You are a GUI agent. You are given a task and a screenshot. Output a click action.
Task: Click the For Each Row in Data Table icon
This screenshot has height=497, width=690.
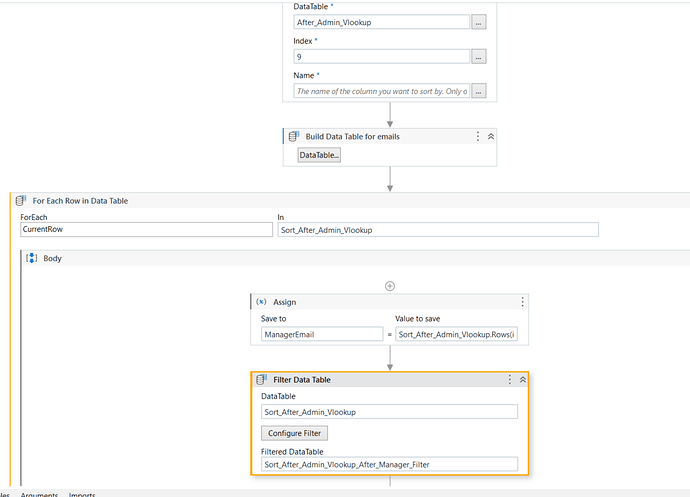click(x=21, y=201)
